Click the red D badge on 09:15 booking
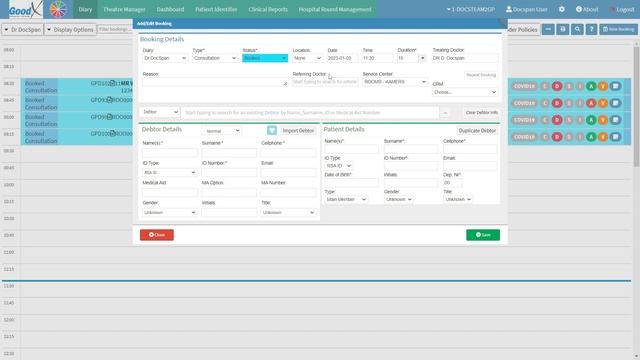This screenshot has width=640, height=360. [557, 137]
